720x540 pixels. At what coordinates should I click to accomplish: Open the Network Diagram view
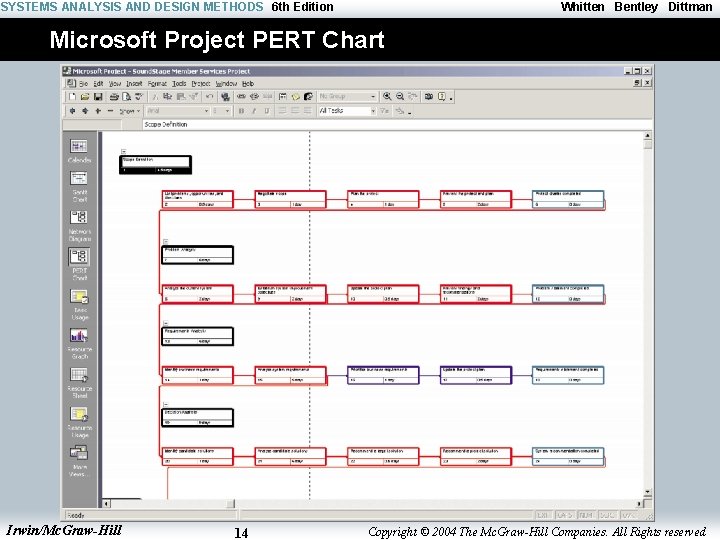click(79, 226)
